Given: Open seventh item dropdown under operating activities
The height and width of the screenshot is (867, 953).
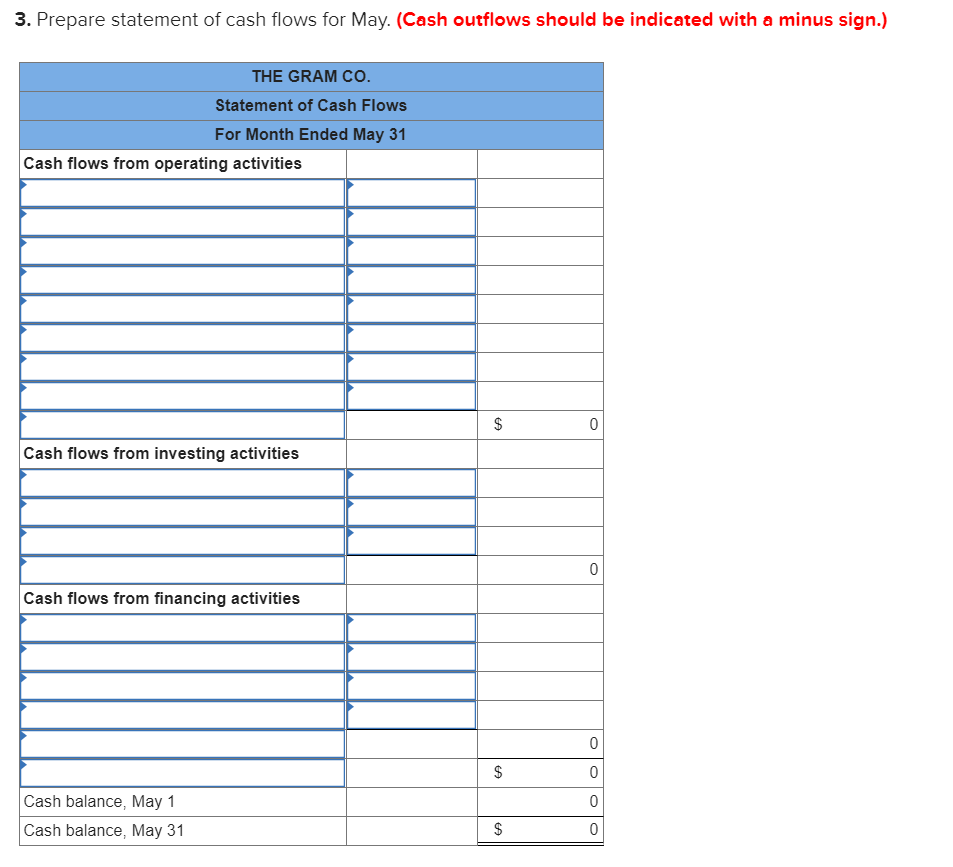Looking at the screenshot, I should [x=182, y=367].
